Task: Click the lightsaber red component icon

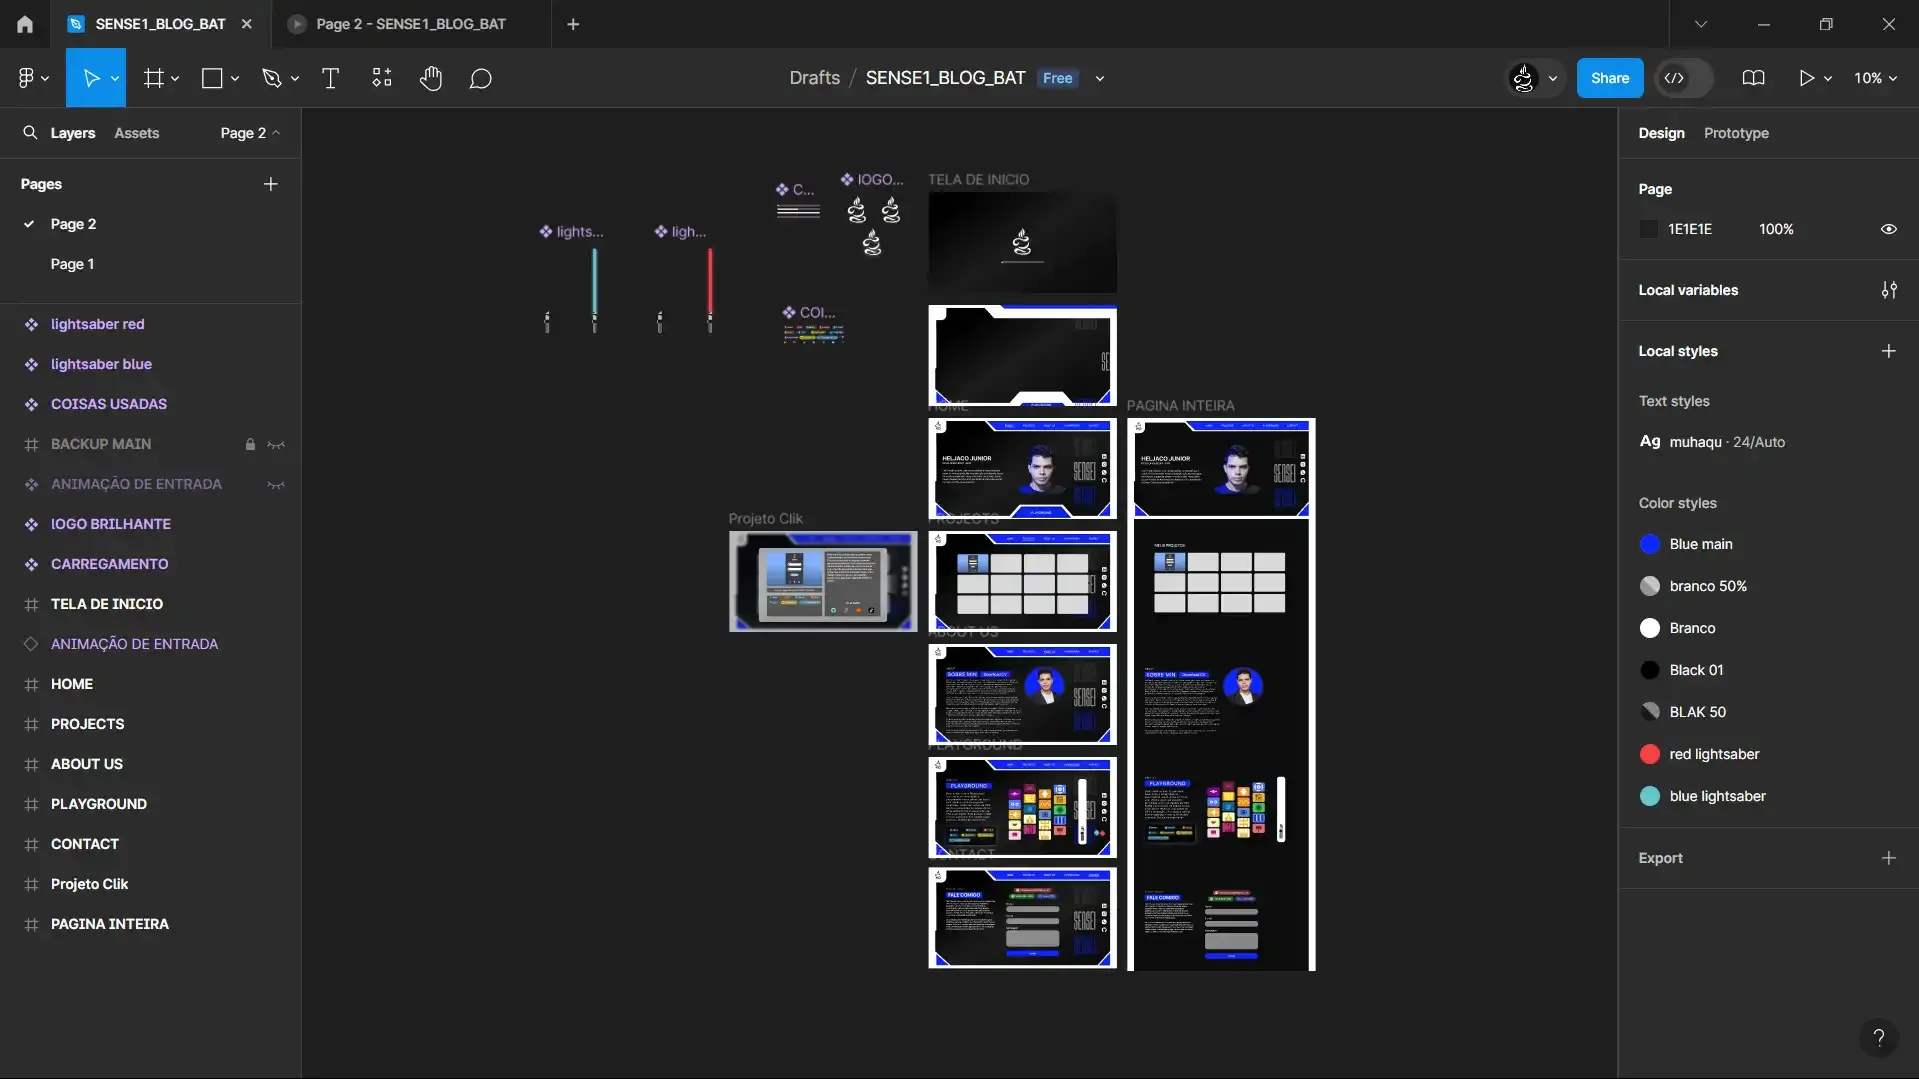Action: (31, 324)
